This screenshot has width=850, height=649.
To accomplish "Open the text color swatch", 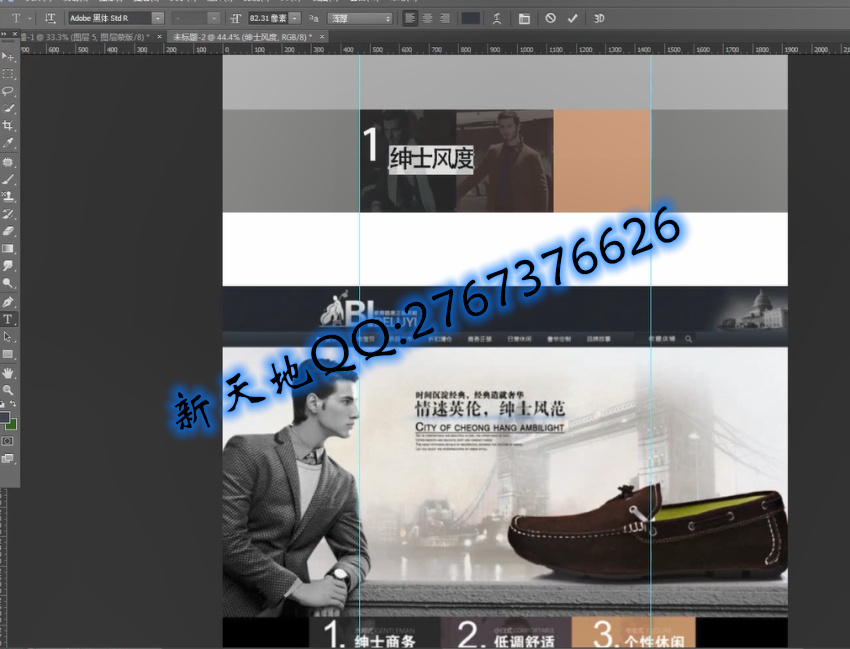I will 470,18.
